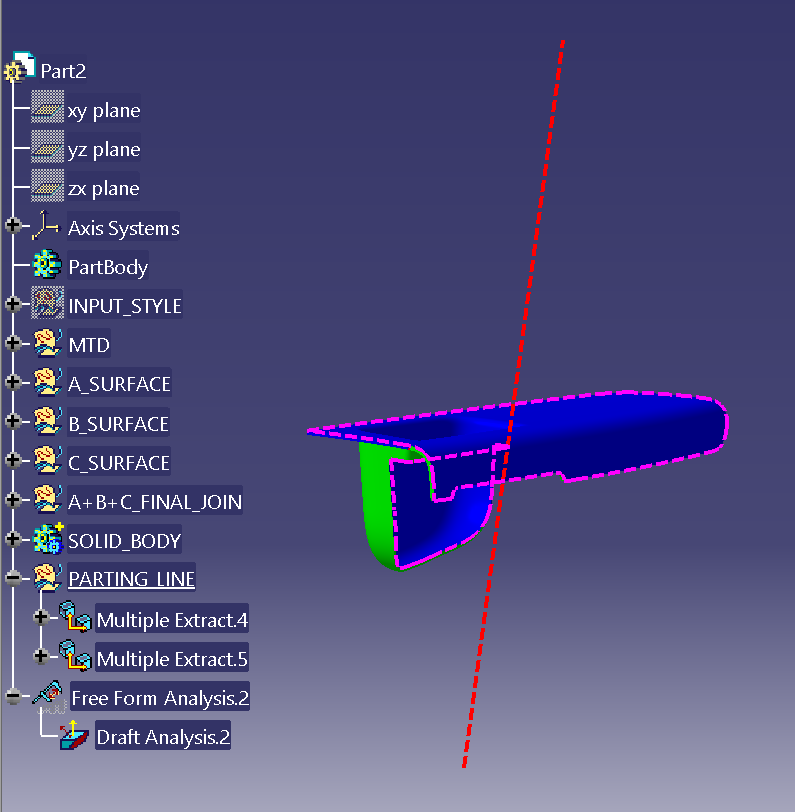Expand the C_SURFACE node
The width and height of the screenshot is (795, 812).
[x=13, y=460]
